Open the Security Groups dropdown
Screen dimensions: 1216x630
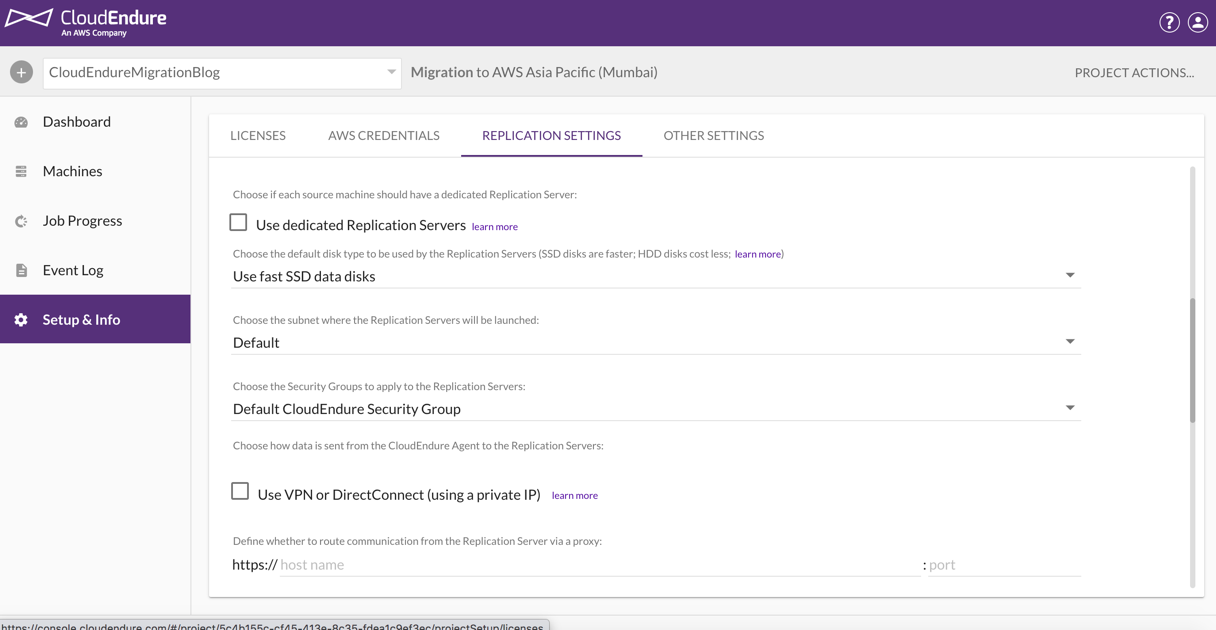tap(1070, 407)
